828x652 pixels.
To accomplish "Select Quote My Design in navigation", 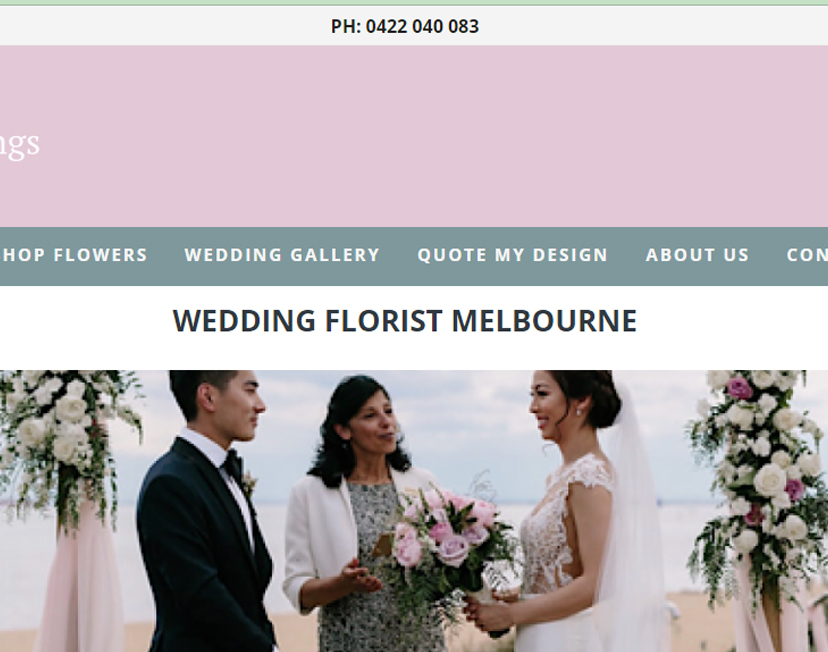I will (x=513, y=255).
